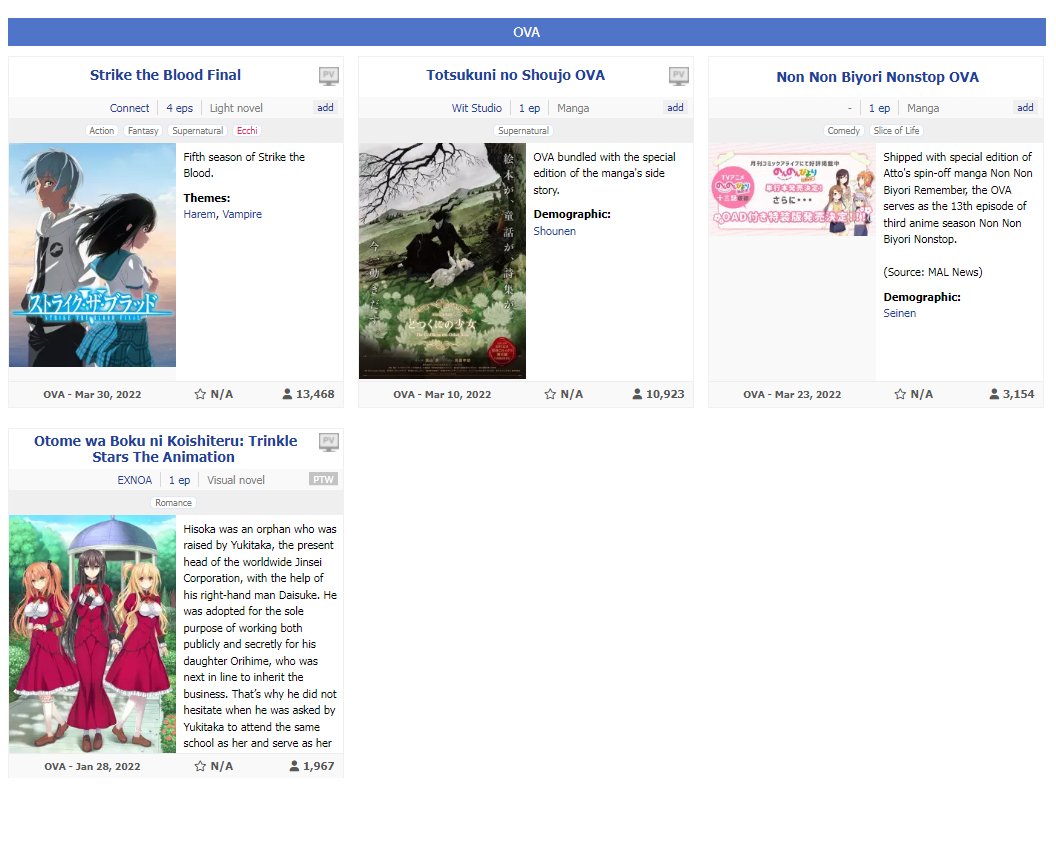
Task: Add Strike the Blood Final to list
Action: (x=325, y=107)
